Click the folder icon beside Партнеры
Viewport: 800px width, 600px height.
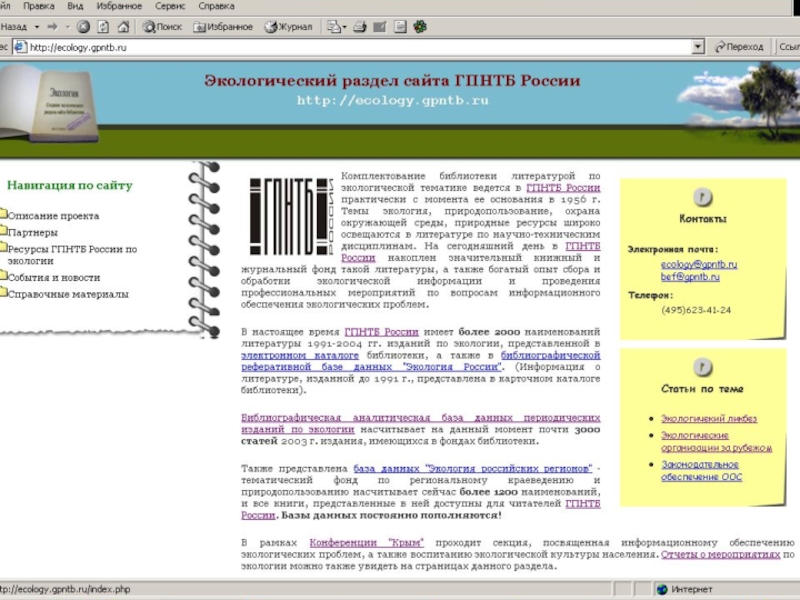pyautogui.click(x=3, y=232)
